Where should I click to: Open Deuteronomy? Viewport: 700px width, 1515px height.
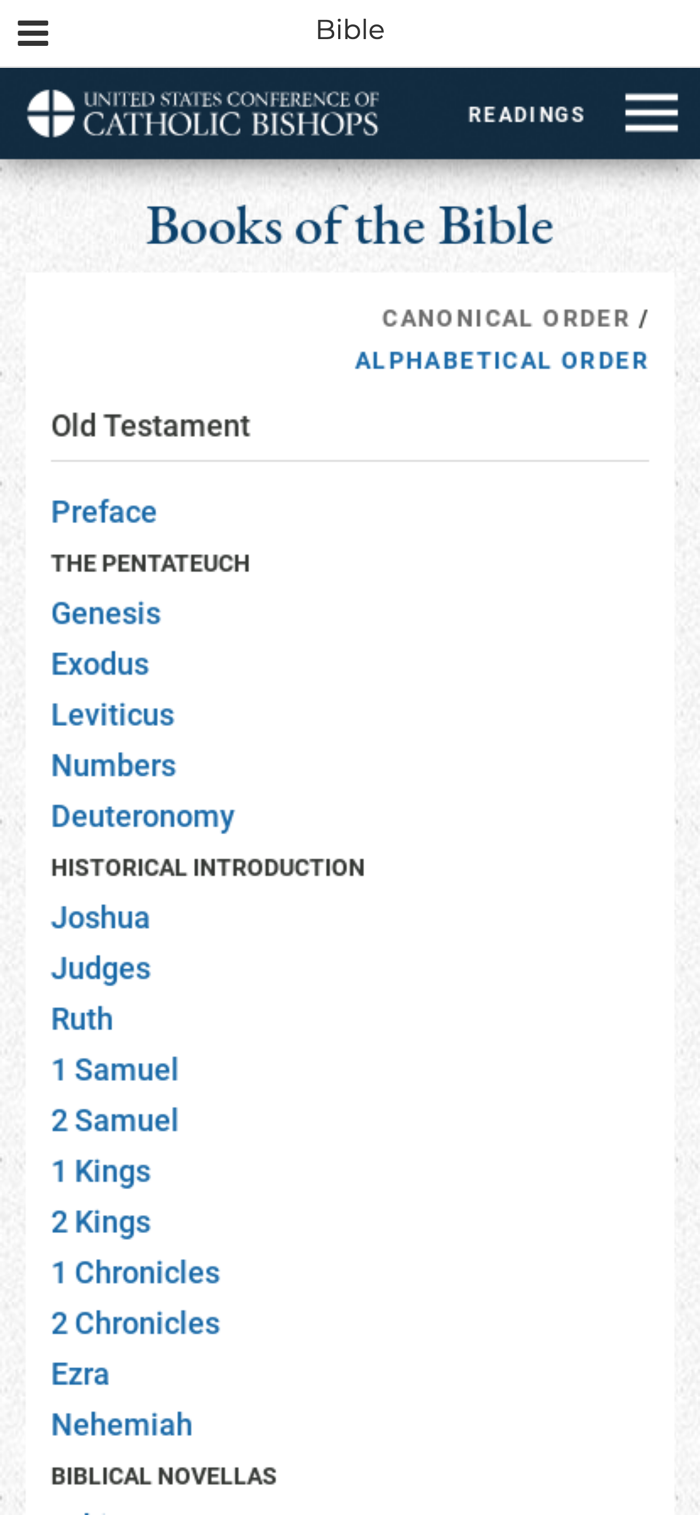pos(143,817)
